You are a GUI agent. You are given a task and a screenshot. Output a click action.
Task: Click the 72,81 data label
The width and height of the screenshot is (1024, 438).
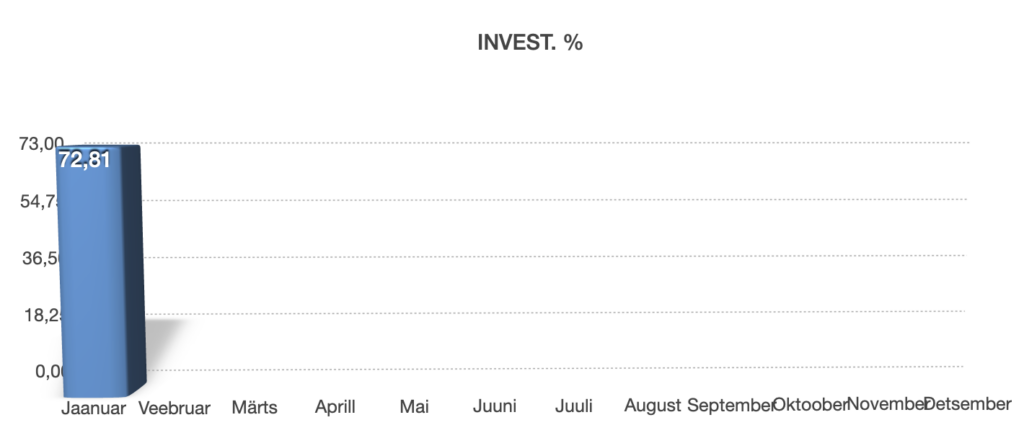tap(84, 159)
